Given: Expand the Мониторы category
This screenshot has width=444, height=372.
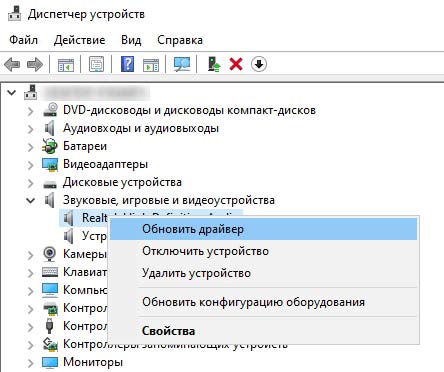Looking at the screenshot, I should click(31, 363).
